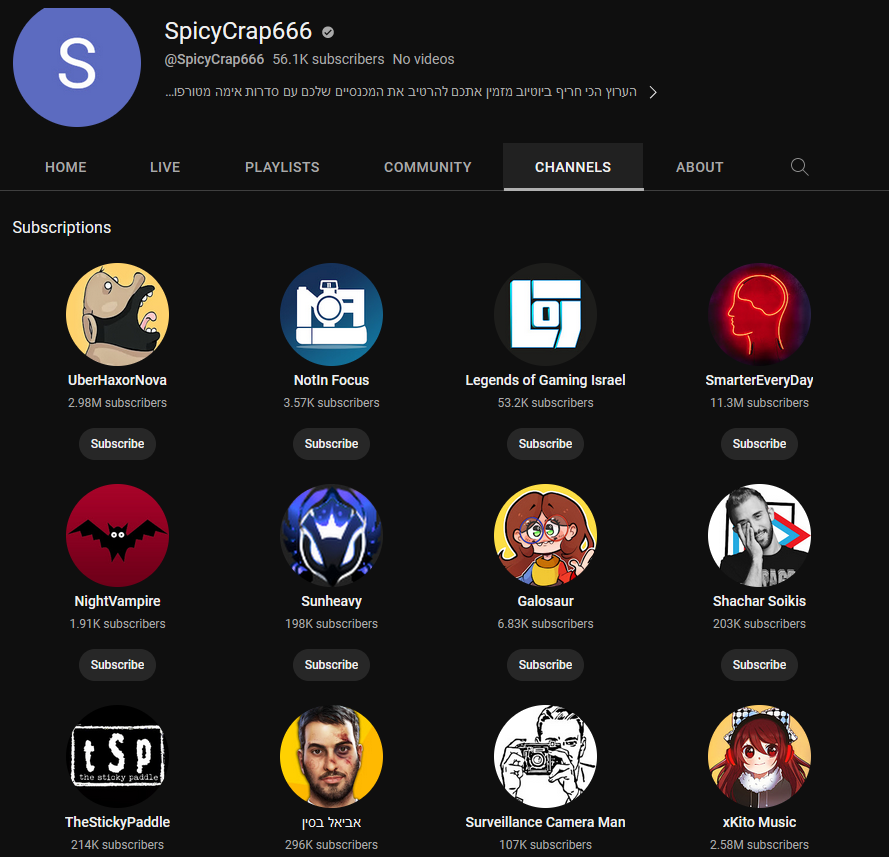Open Sunheavy channel avatar
This screenshot has height=857, width=889.
tap(332, 535)
